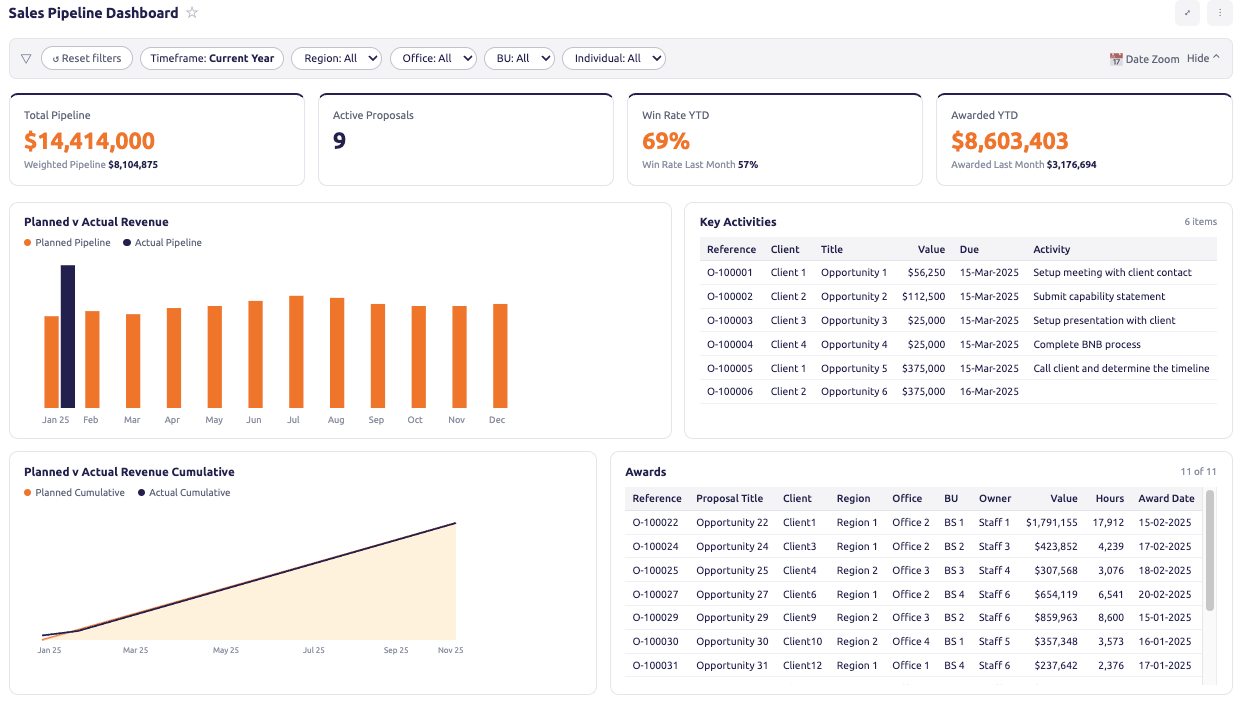Sort Awards by Hours column
1239x701 pixels.
[1109, 498]
